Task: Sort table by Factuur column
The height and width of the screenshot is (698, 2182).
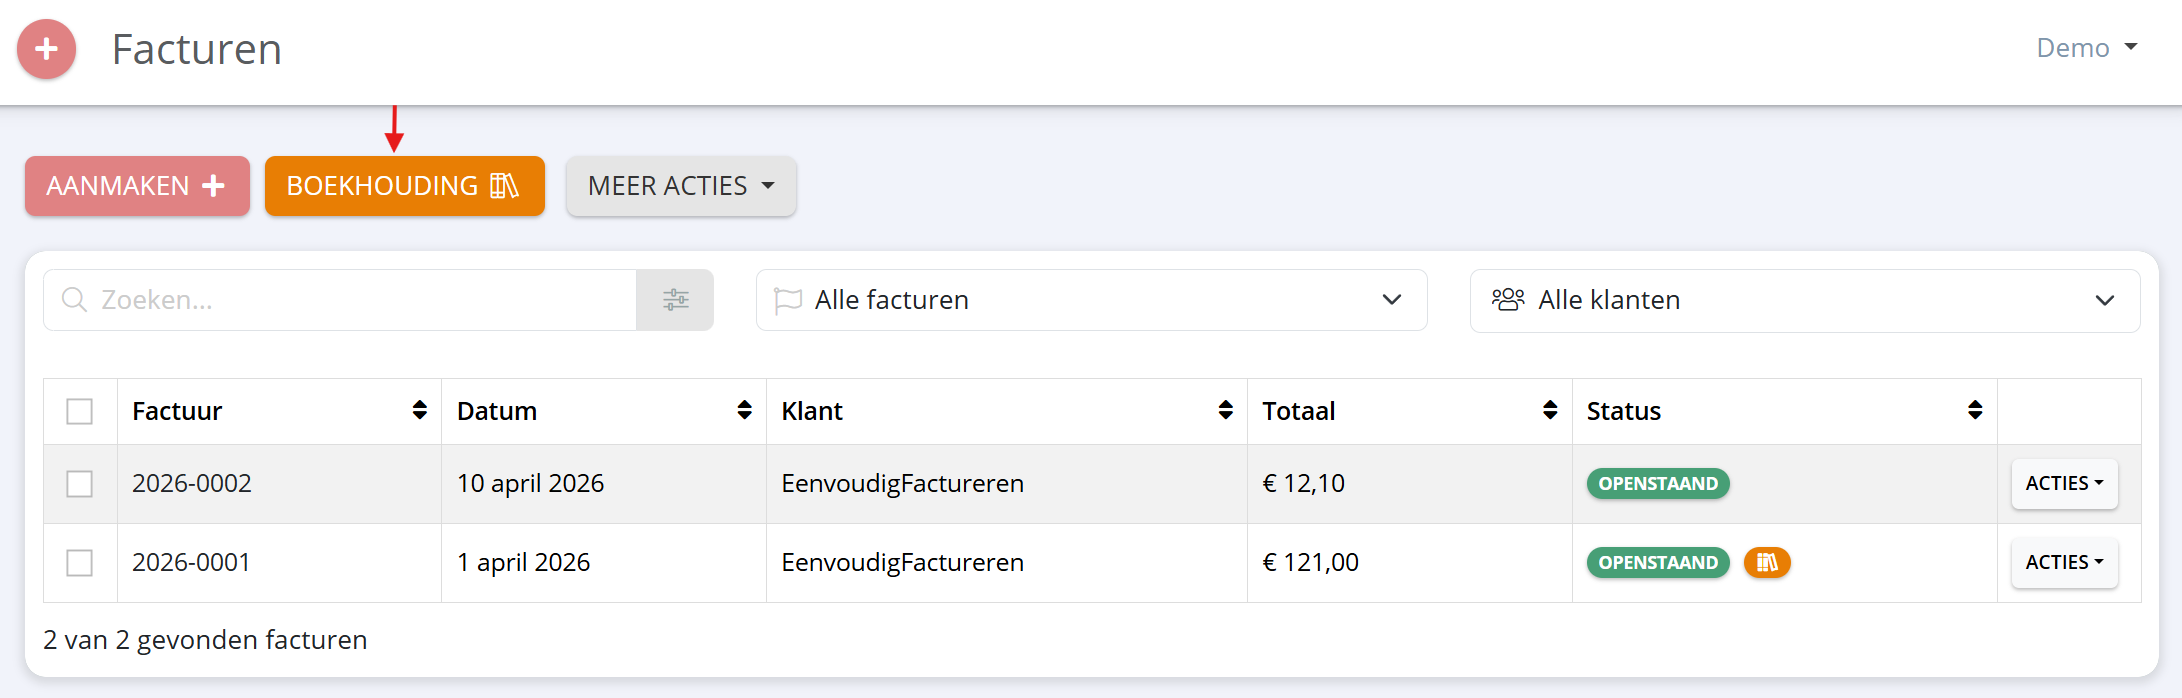Action: coord(419,410)
